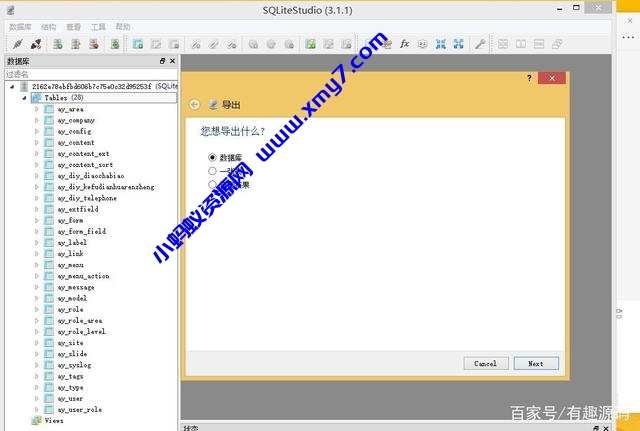
Task: Select the ay_slide table row
Action: [72, 354]
